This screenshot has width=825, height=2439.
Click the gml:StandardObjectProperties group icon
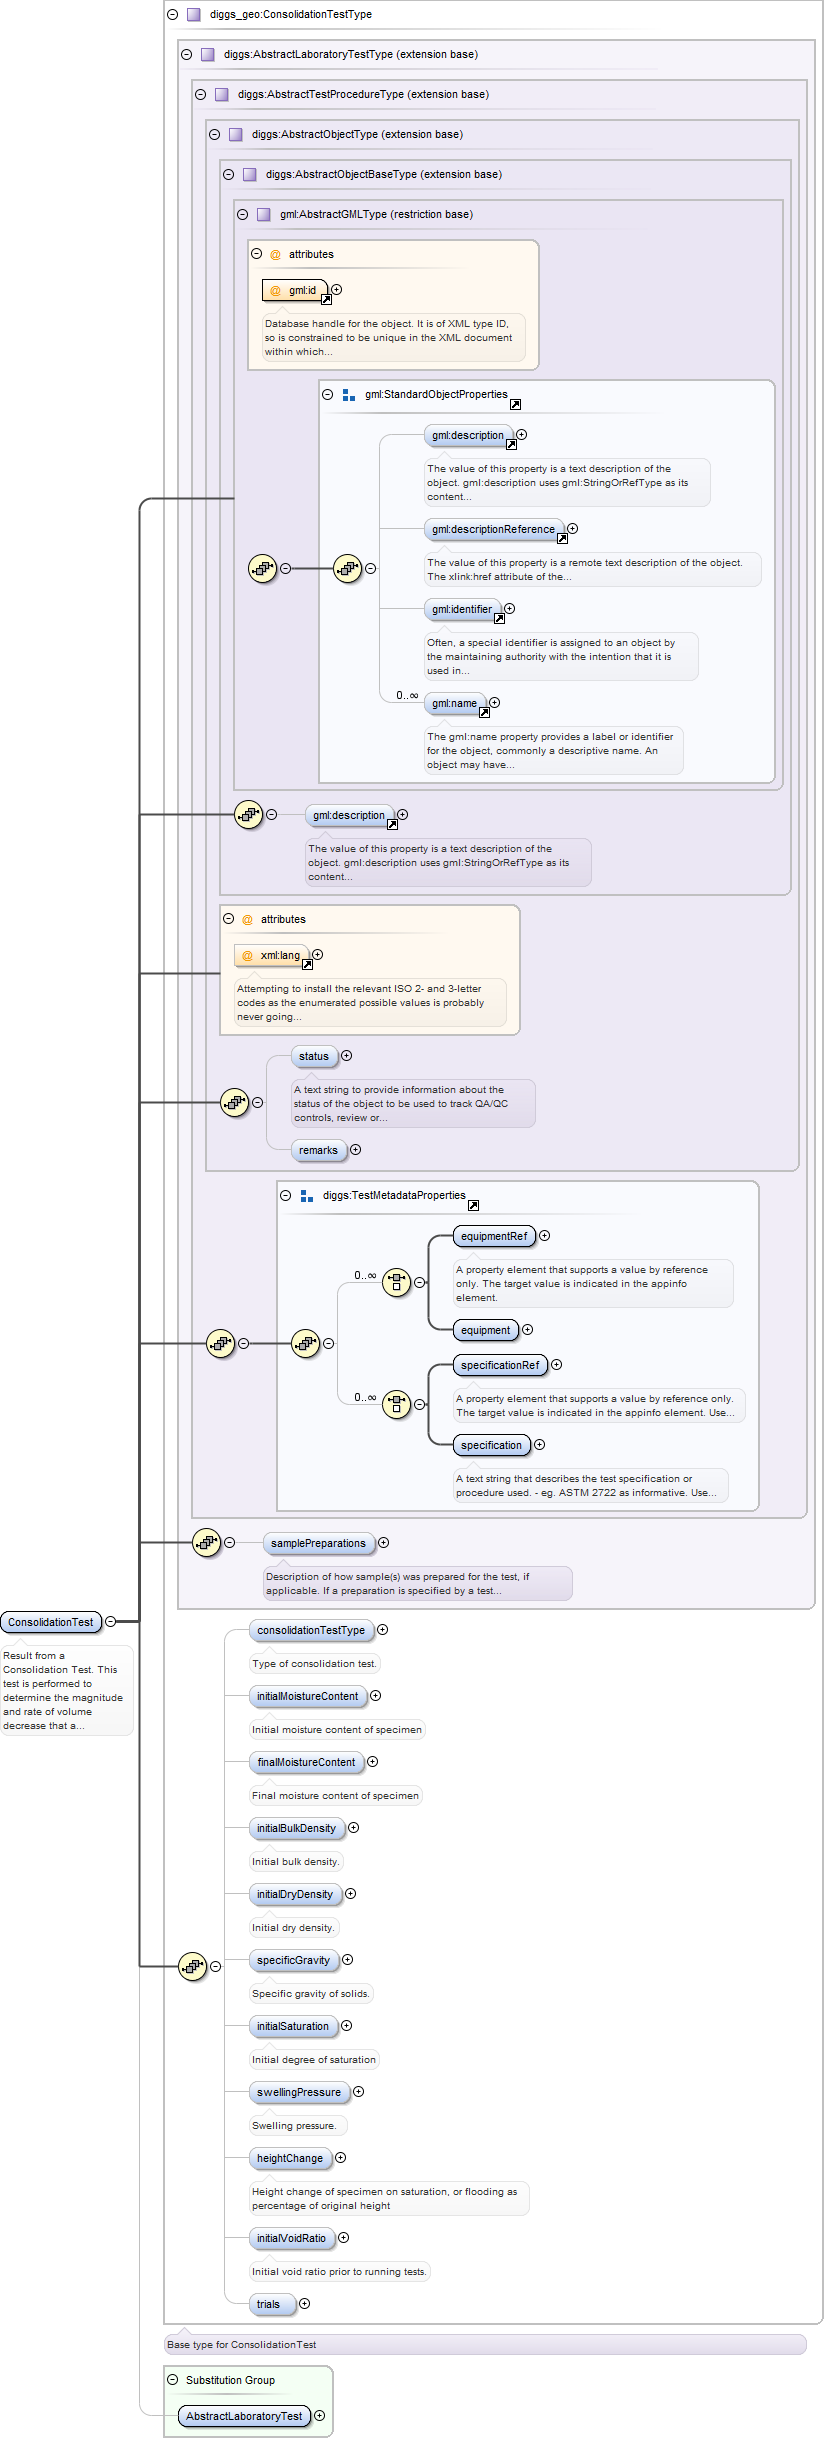(x=349, y=395)
